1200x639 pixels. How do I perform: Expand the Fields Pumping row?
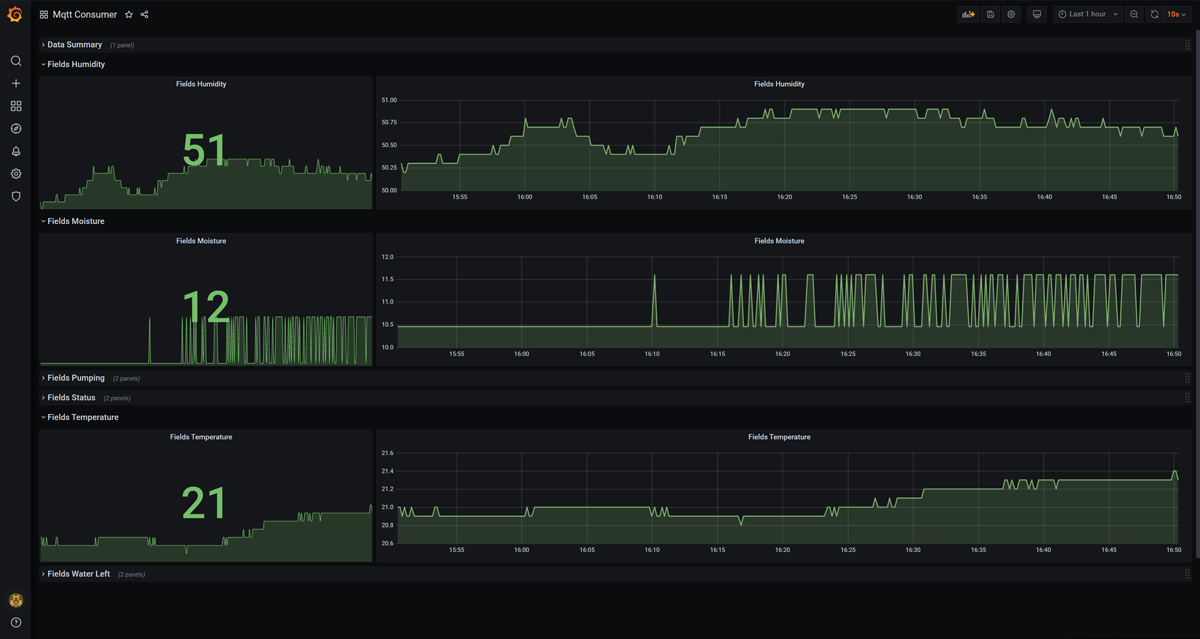[x=75, y=378]
